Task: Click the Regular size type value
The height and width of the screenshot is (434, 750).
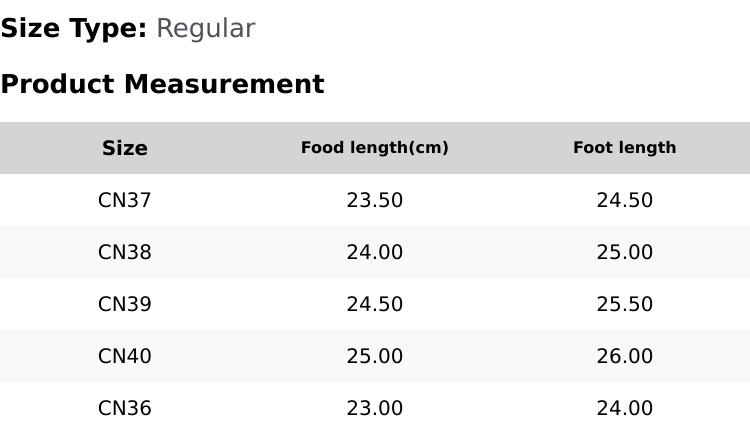Action: click(206, 29)
